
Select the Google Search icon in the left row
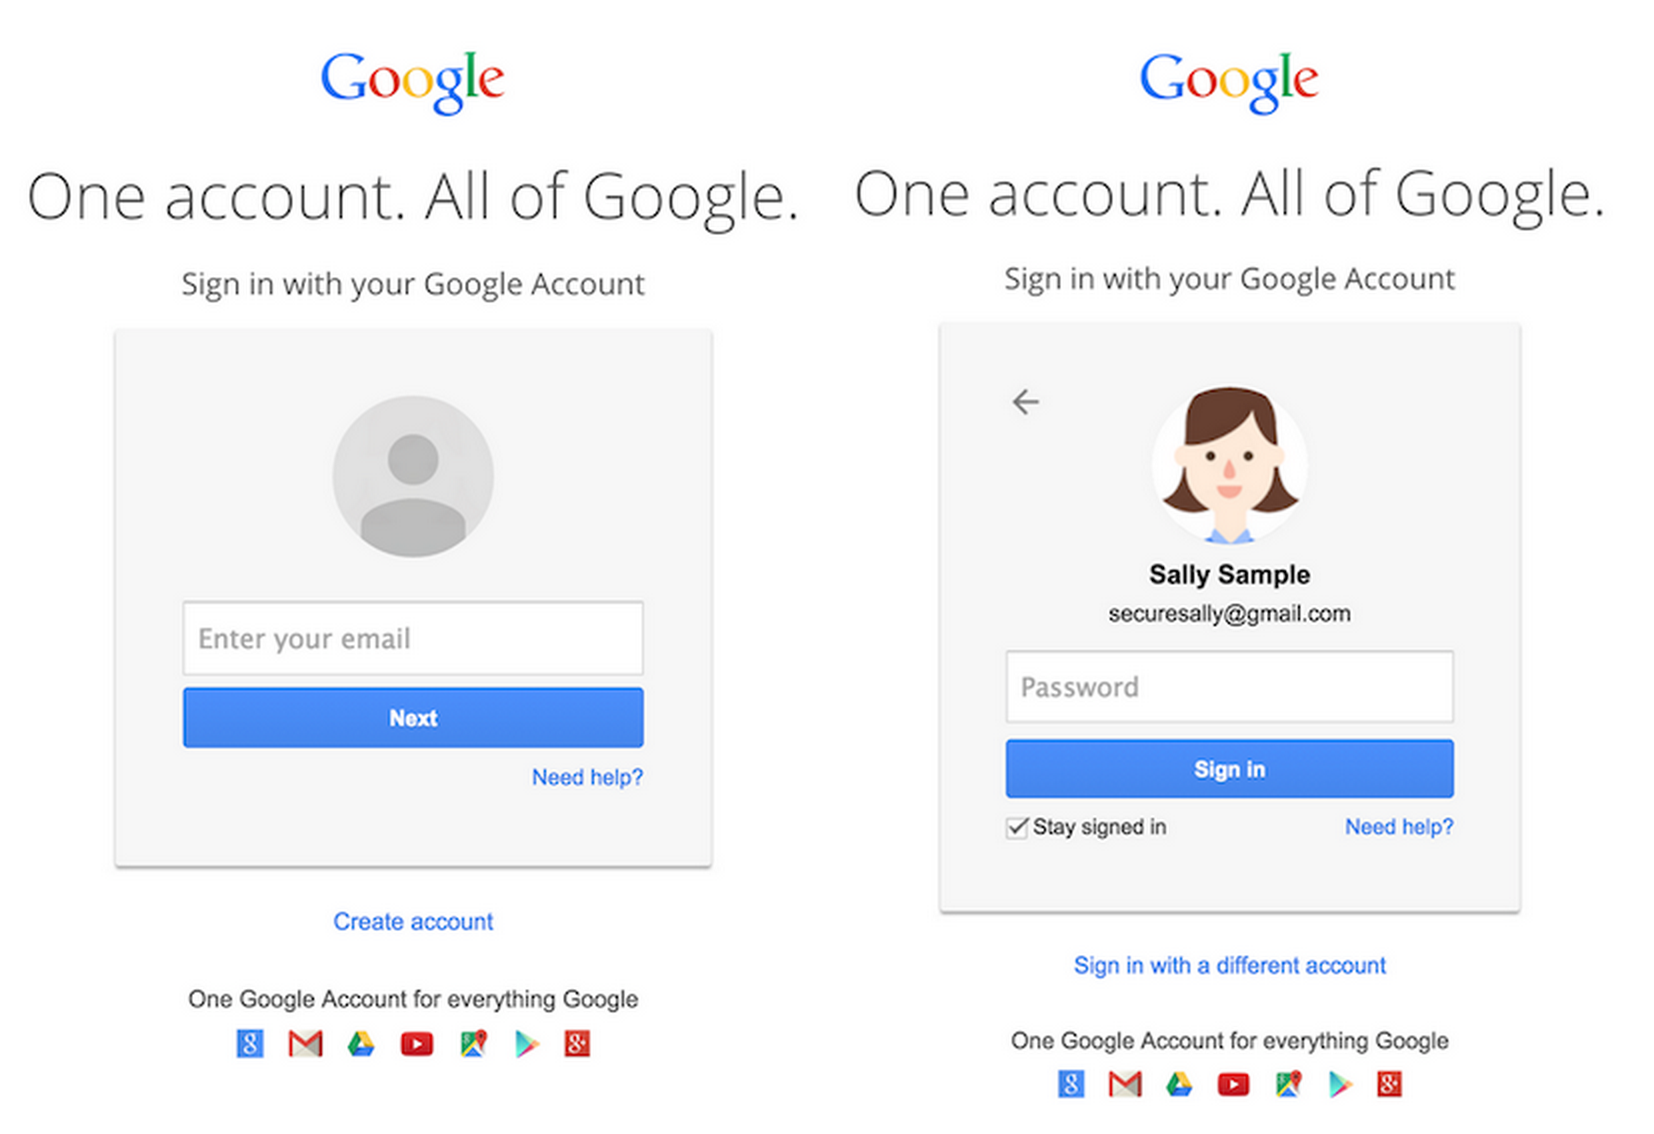[249, 1043]
